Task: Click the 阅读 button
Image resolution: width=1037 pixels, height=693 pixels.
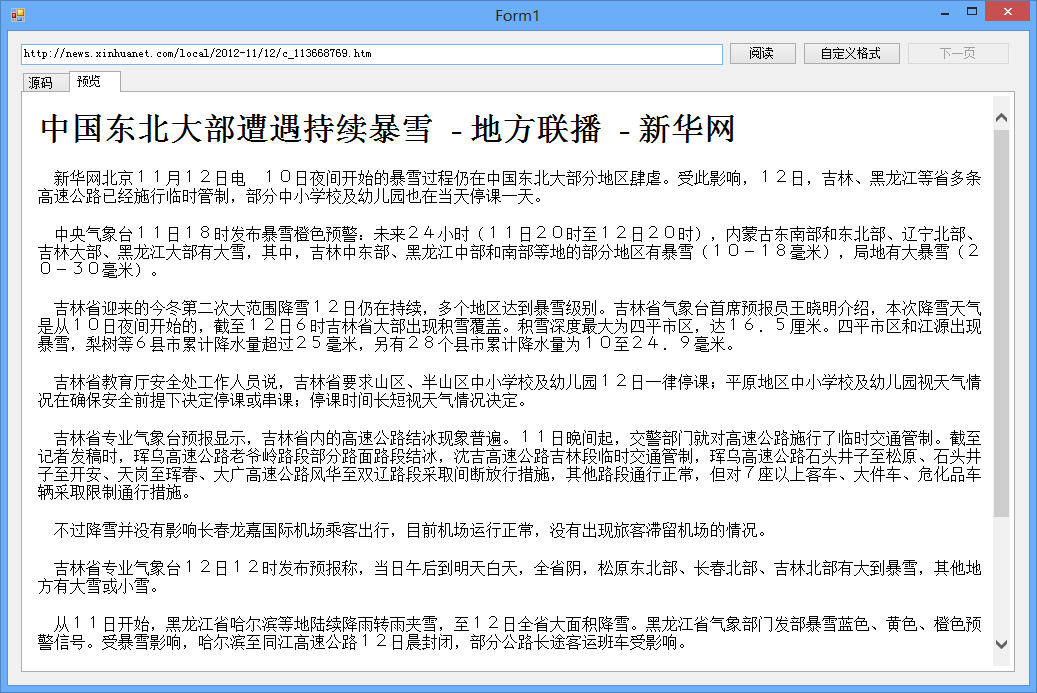Action: [x=763, y=54]
